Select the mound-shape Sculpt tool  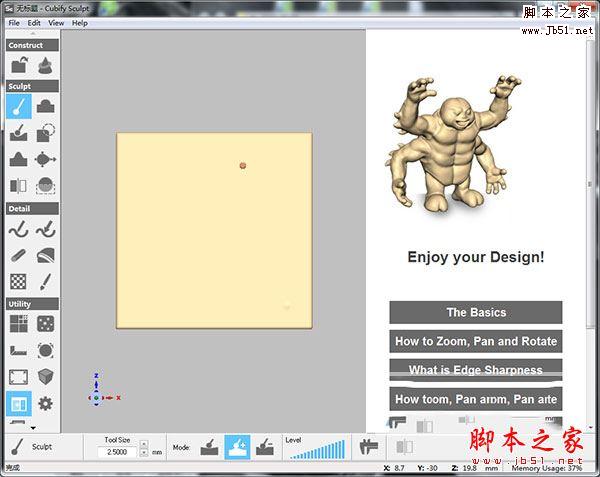click(19, 159)
